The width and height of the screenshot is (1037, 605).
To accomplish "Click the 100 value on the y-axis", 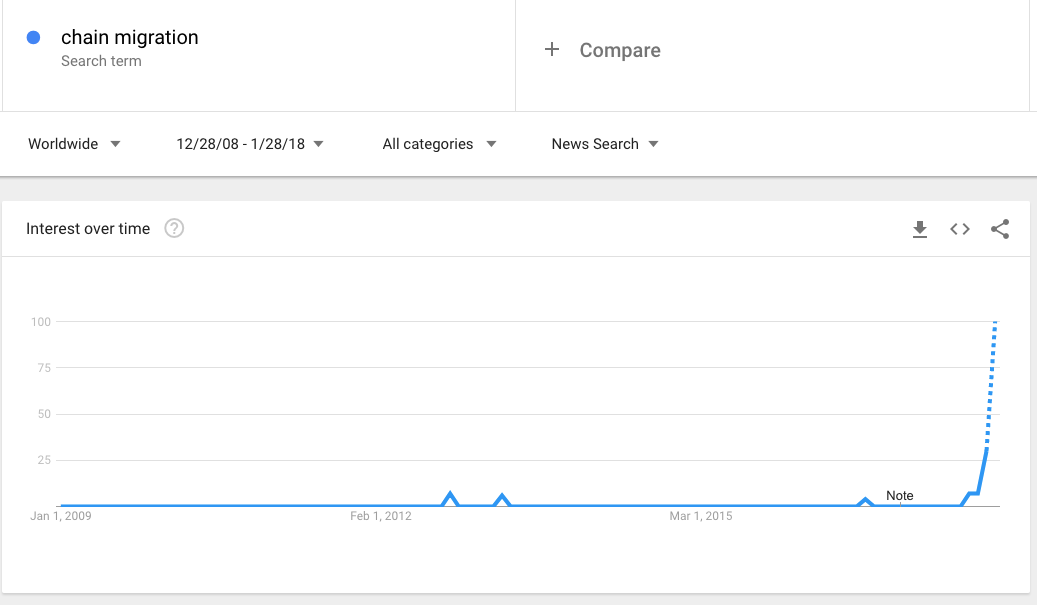I will point(41,322).
